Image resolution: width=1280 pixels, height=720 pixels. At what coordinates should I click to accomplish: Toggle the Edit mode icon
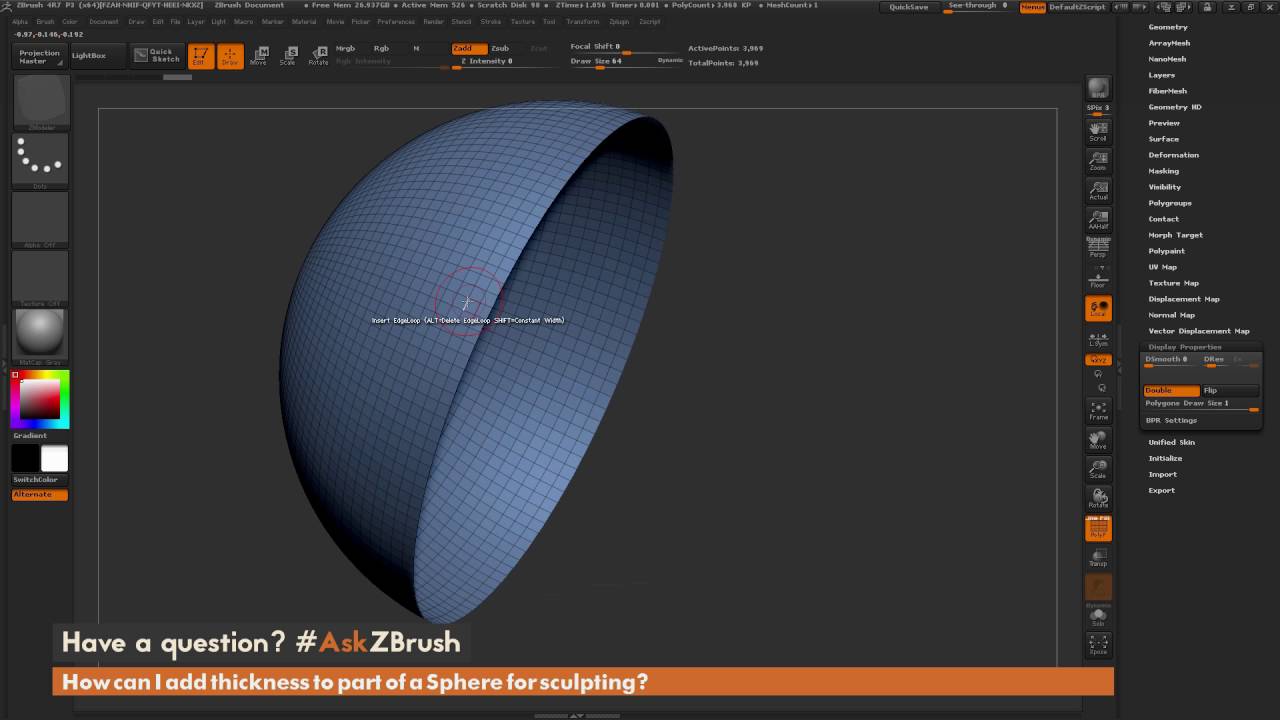pyautogui.click(x=200, y=56)
